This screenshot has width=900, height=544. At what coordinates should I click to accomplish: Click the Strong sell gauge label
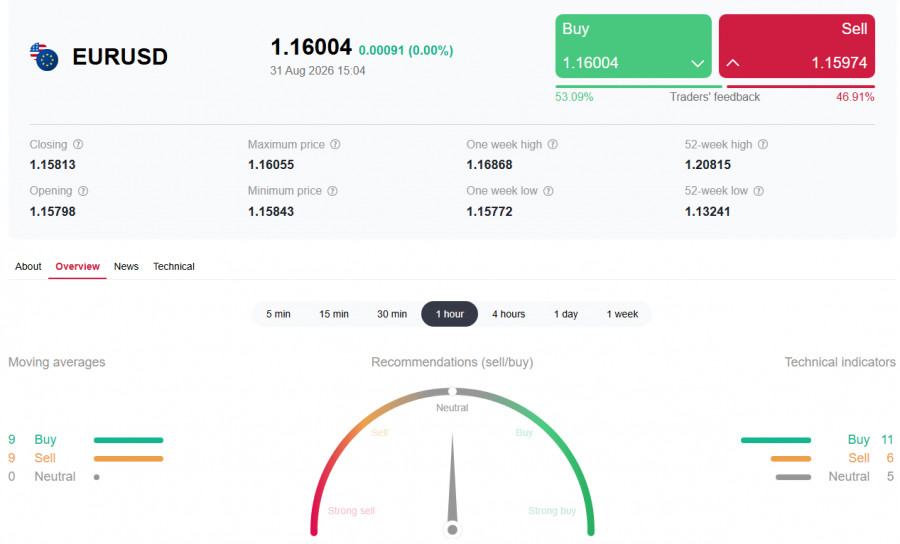(x=351, y=511)
